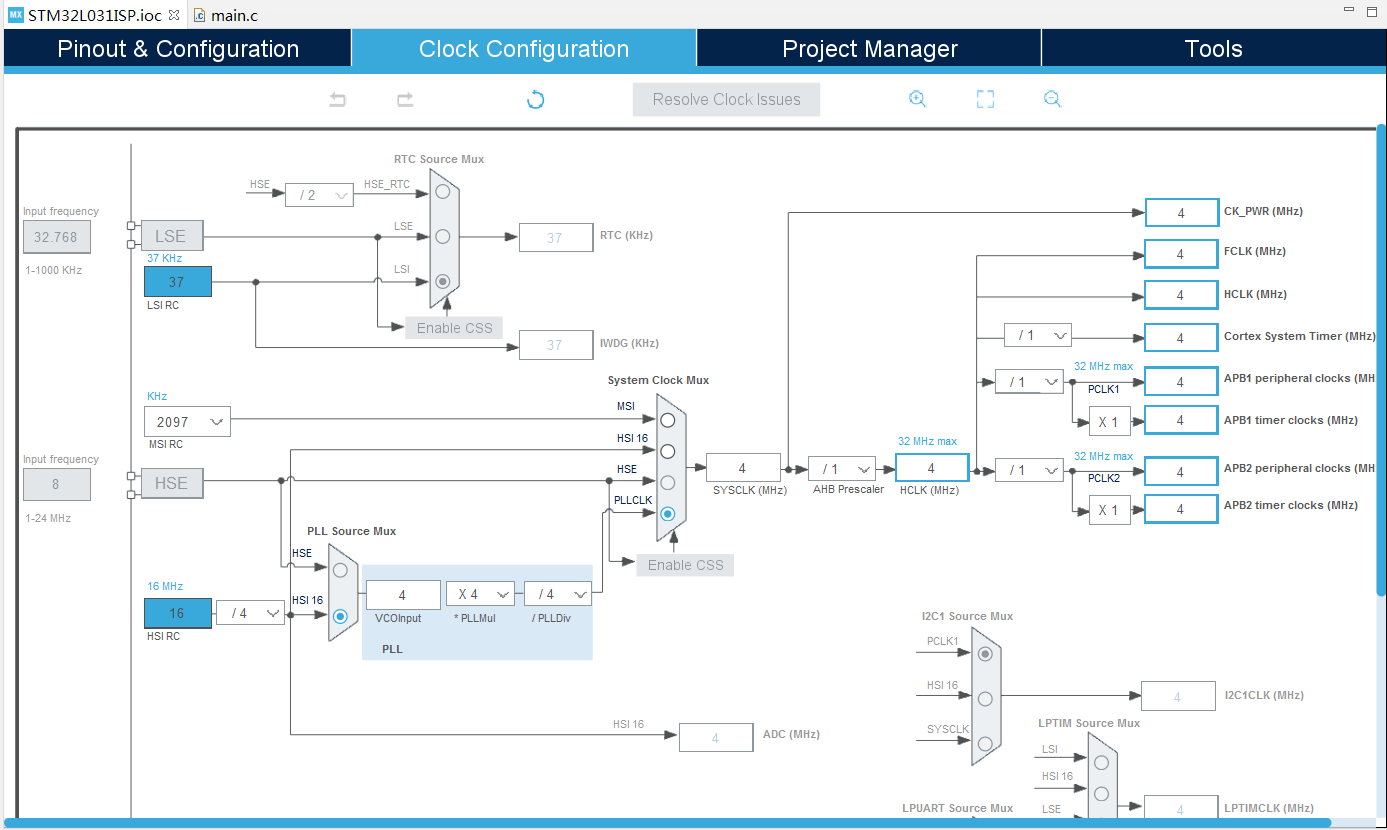The width and height of the screenshot is (1387, 830).
Task: Switch to Clock Configuration tab
Action: [524, 49]
